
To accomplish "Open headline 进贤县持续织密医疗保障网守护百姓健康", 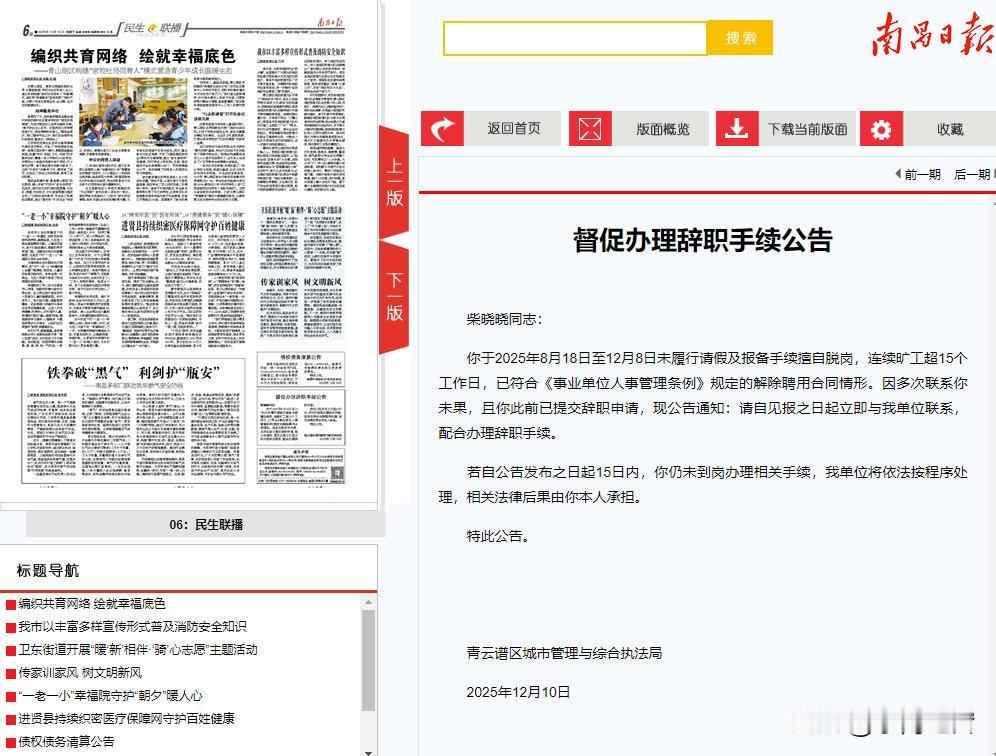I will (120, 717).
